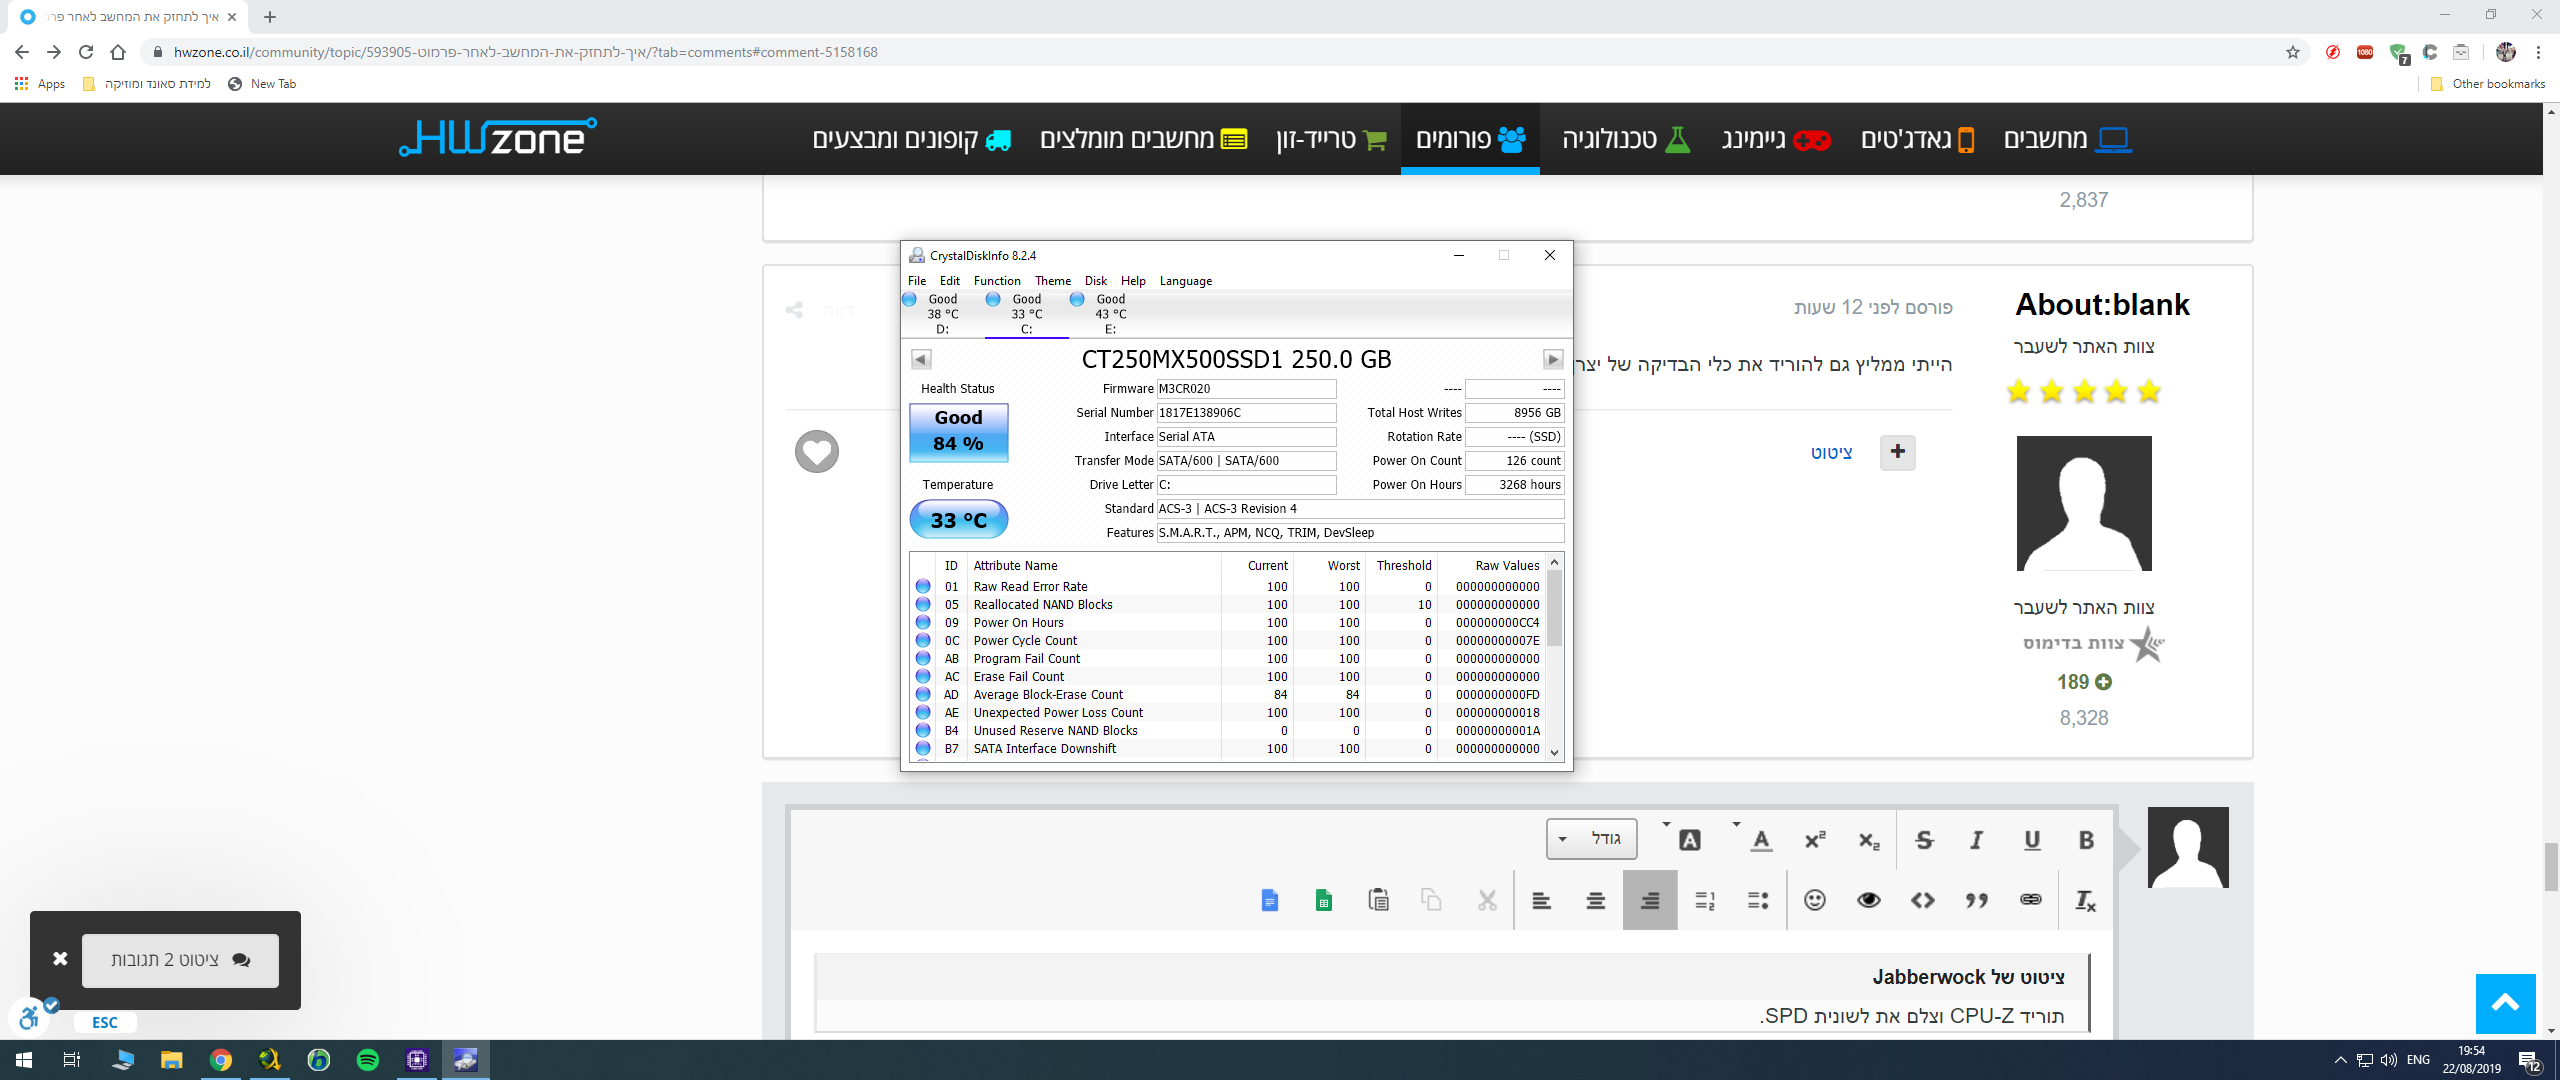
Task: Toggle right alignment in editor
Action: 1650,900
